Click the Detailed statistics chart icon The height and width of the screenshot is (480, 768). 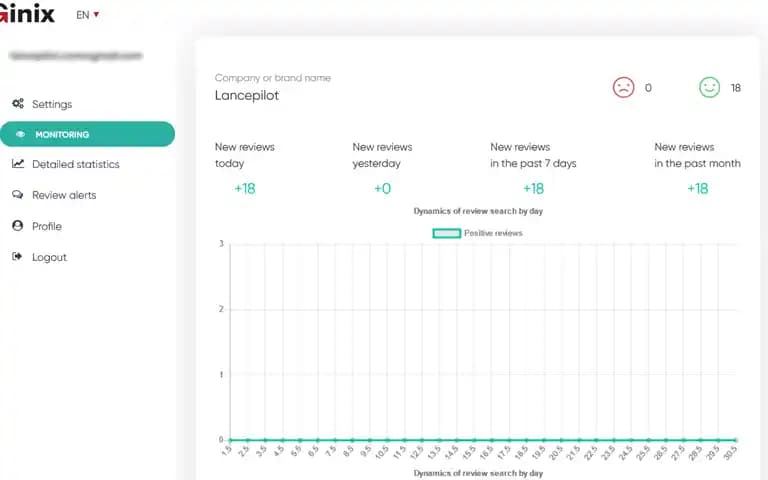(x=18, y=164)
